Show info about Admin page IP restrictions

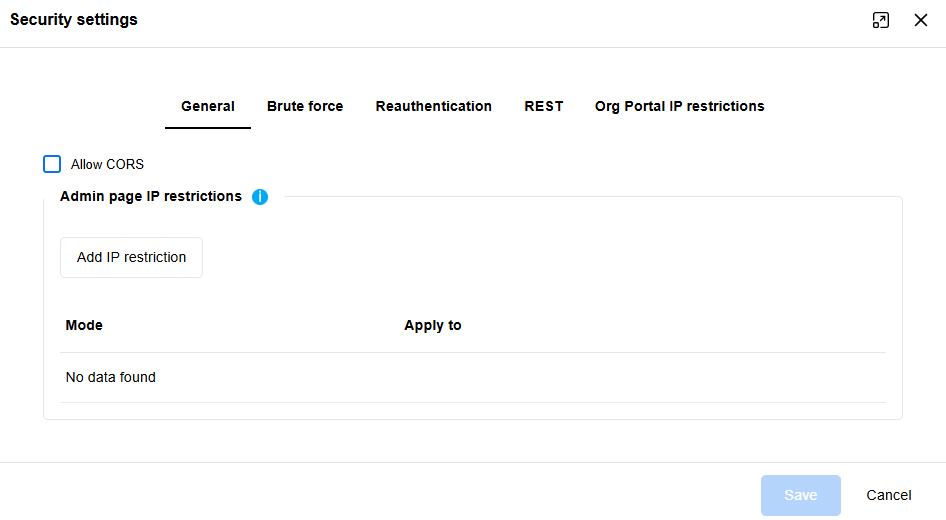260,197
